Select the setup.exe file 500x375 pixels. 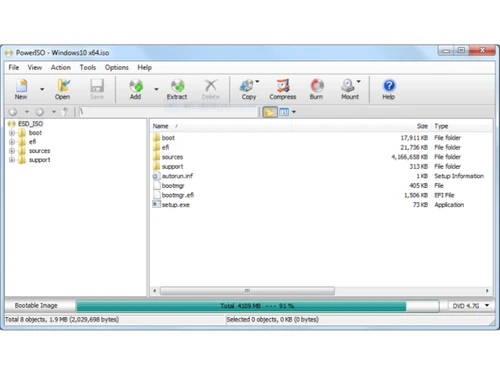point(176,205)
